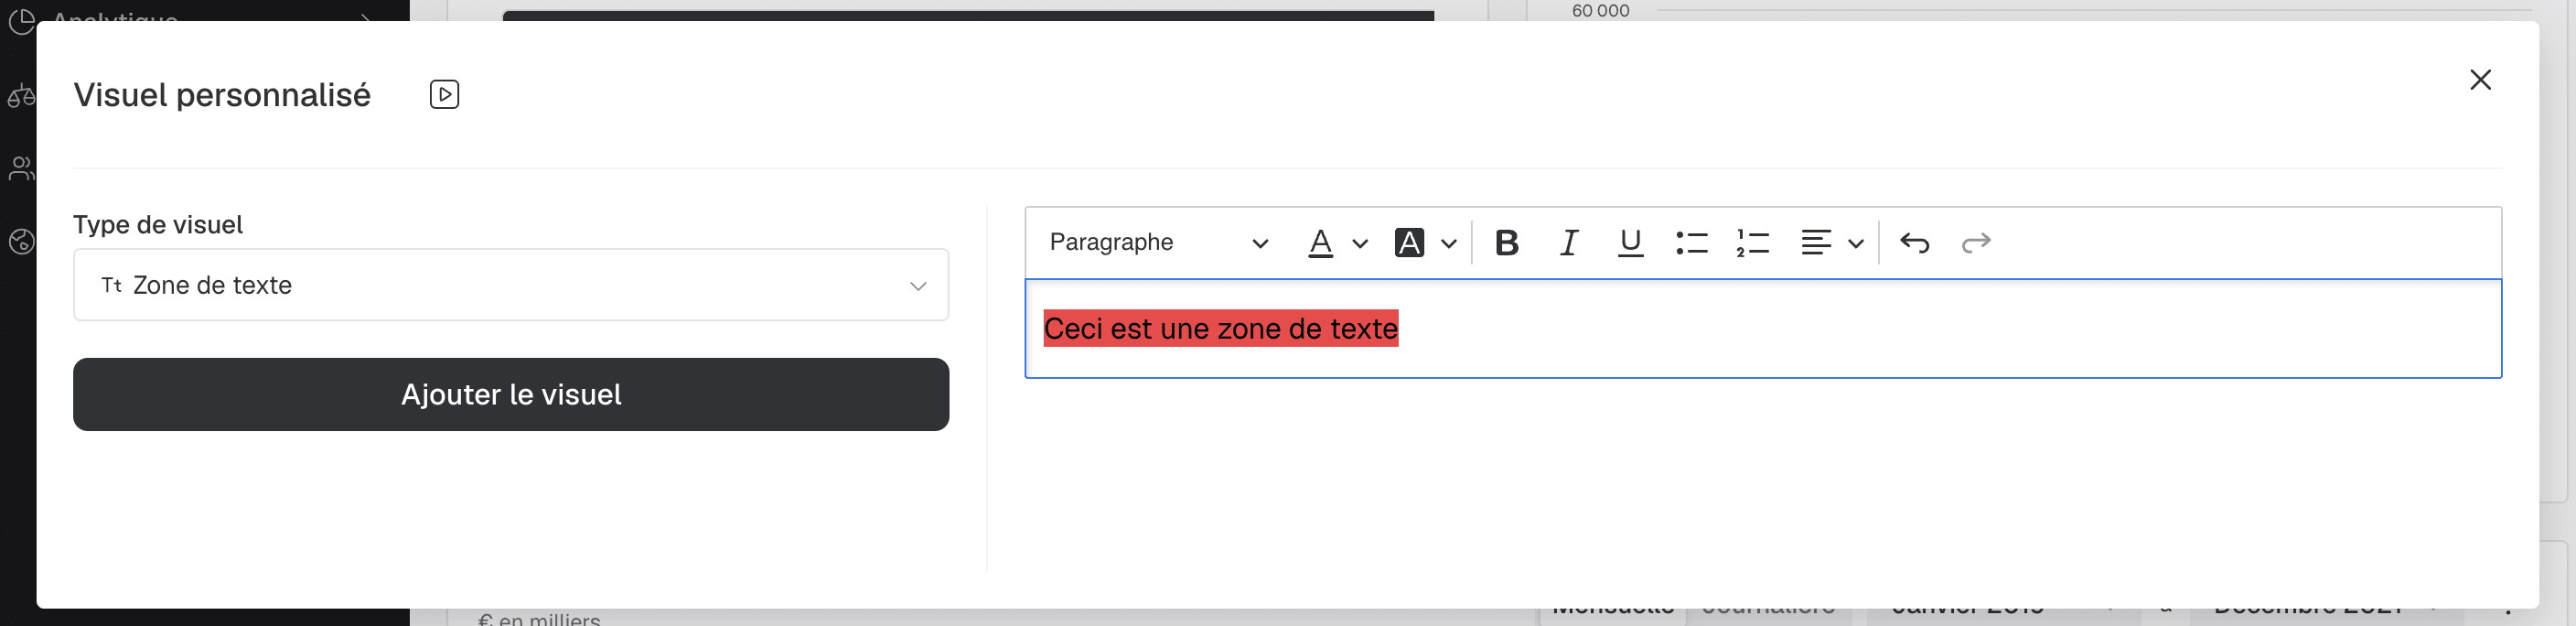Screen dimensions: 2576x626
Task: Expand the text alignment options arrow
Action: (1855, 243)
